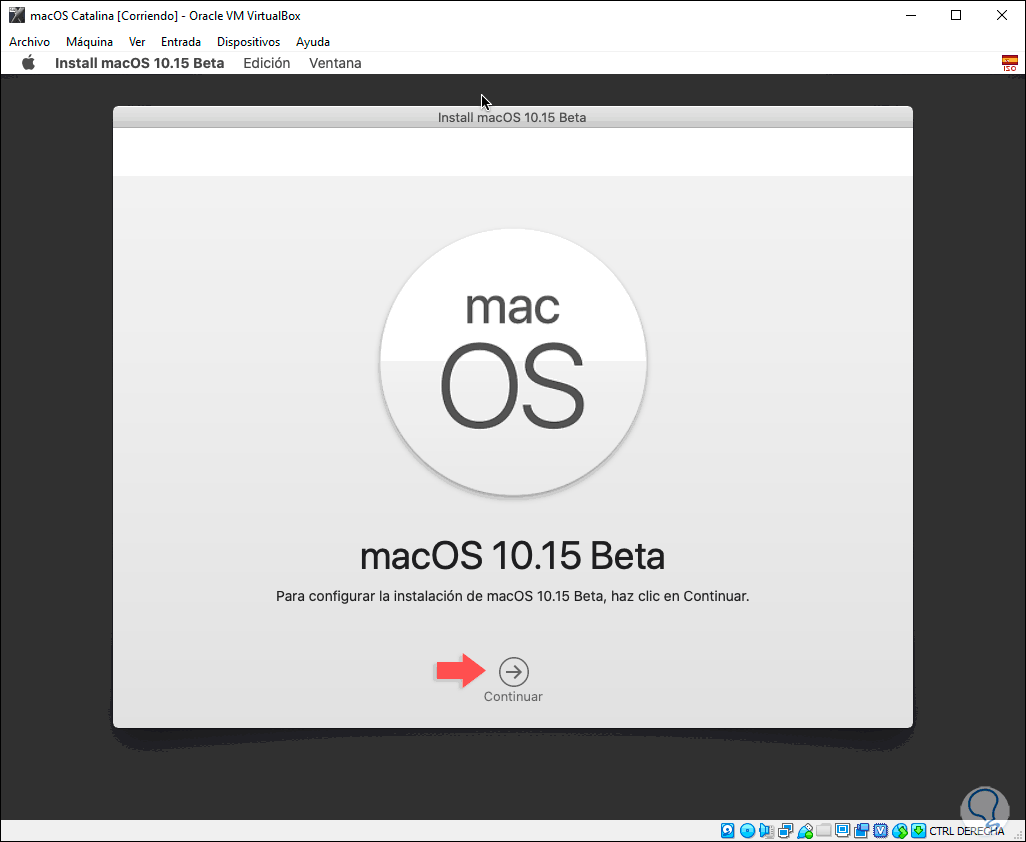The height and width of the screenshot is (842, 1026).
Task: Click the Continuar arrow button
Action: pos(514,672)
